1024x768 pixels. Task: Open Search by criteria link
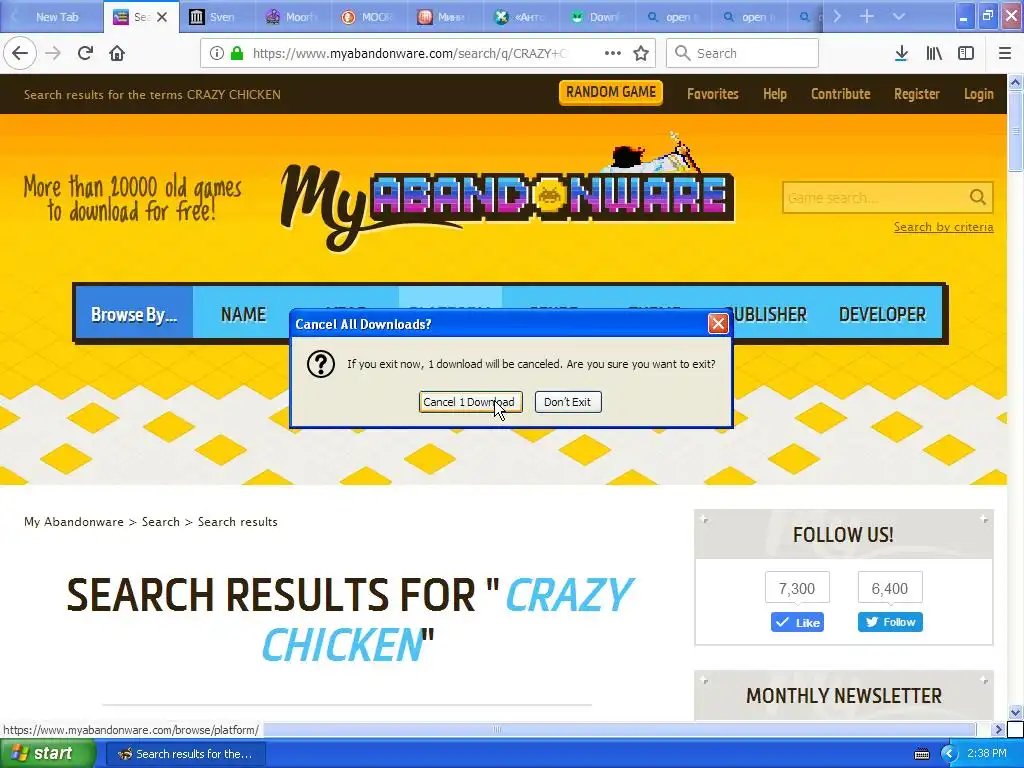coord(944,227)
